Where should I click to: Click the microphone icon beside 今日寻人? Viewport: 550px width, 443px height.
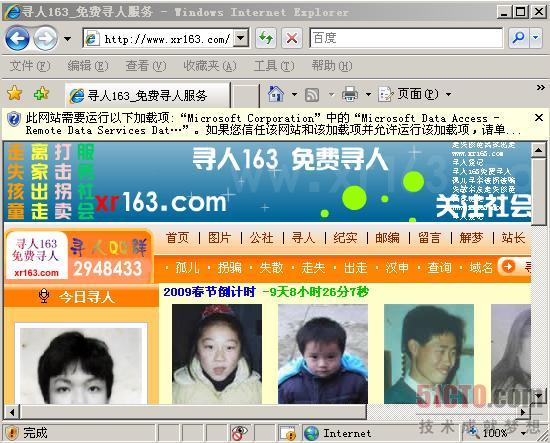(x=44, y=296)
